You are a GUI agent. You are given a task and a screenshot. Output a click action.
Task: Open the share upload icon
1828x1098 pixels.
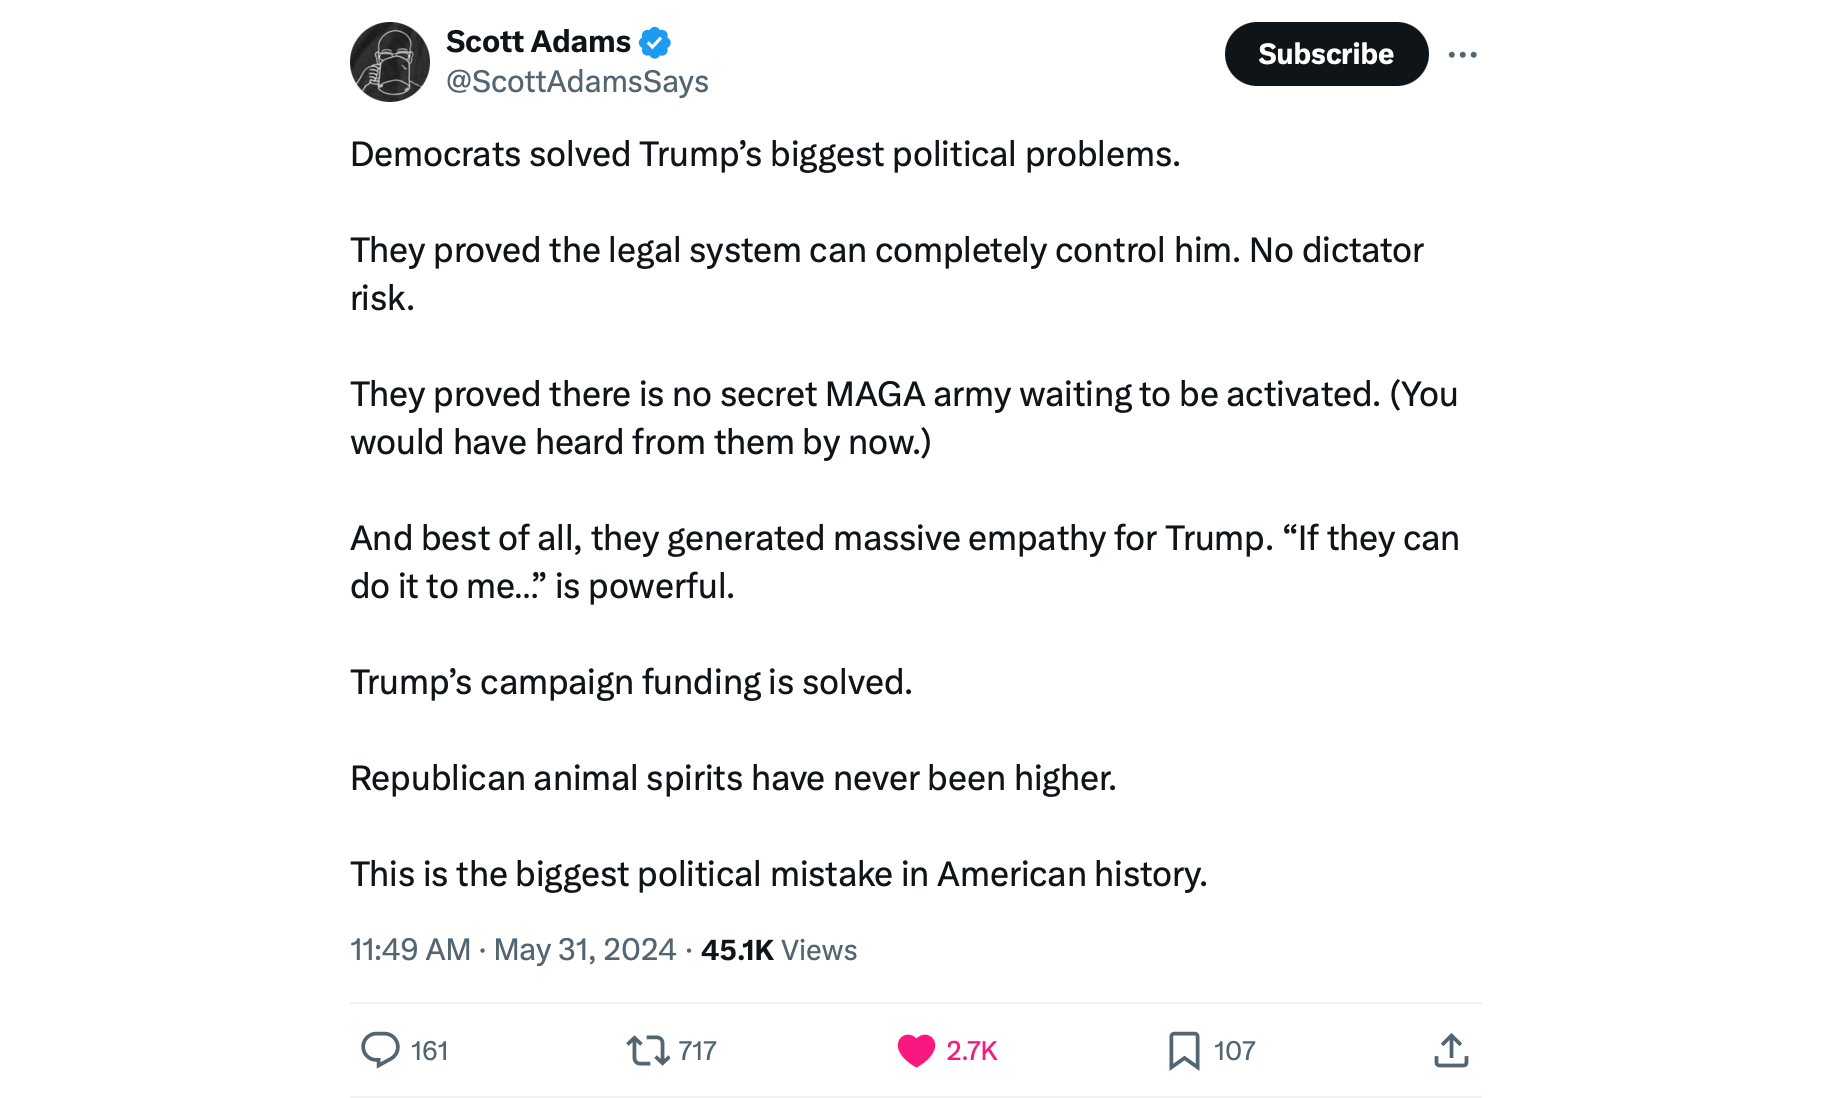(1451, 1050)
